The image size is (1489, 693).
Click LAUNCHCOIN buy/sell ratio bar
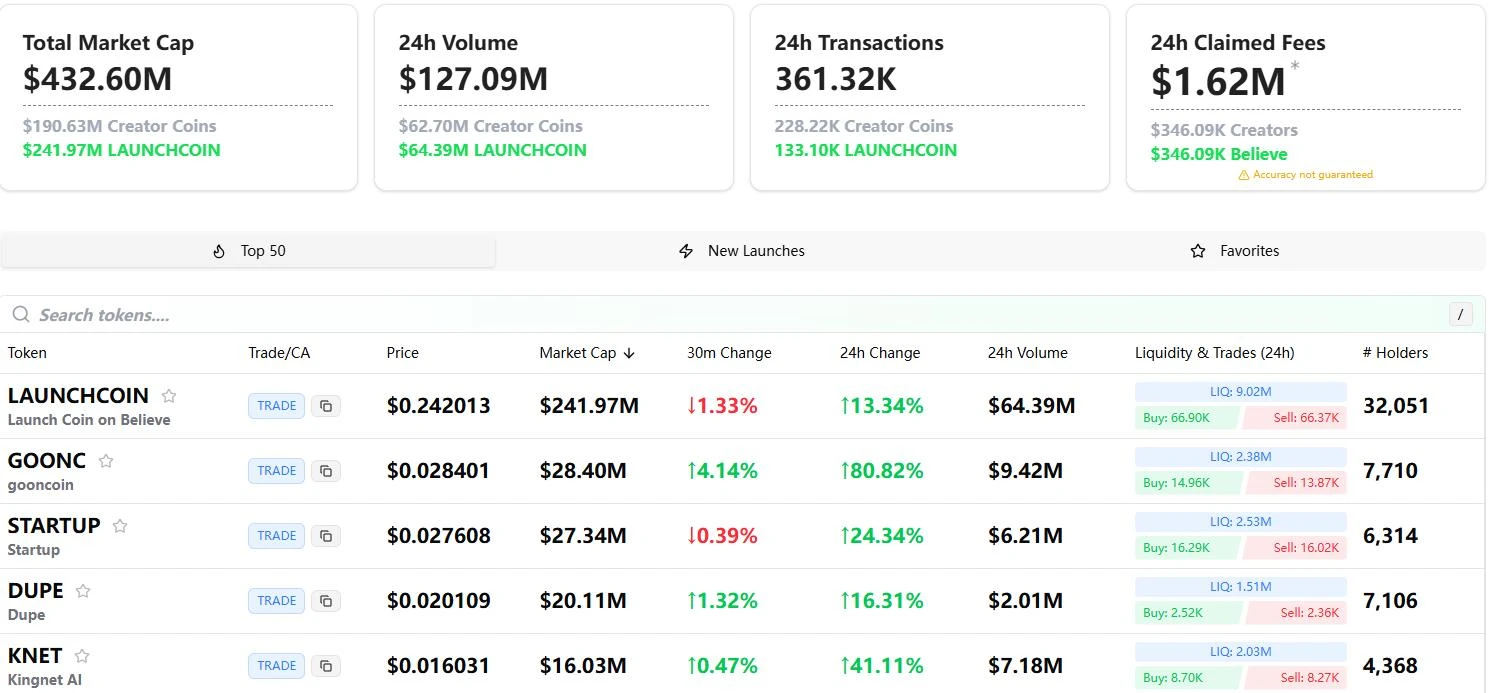click(x=1240, y=418)
